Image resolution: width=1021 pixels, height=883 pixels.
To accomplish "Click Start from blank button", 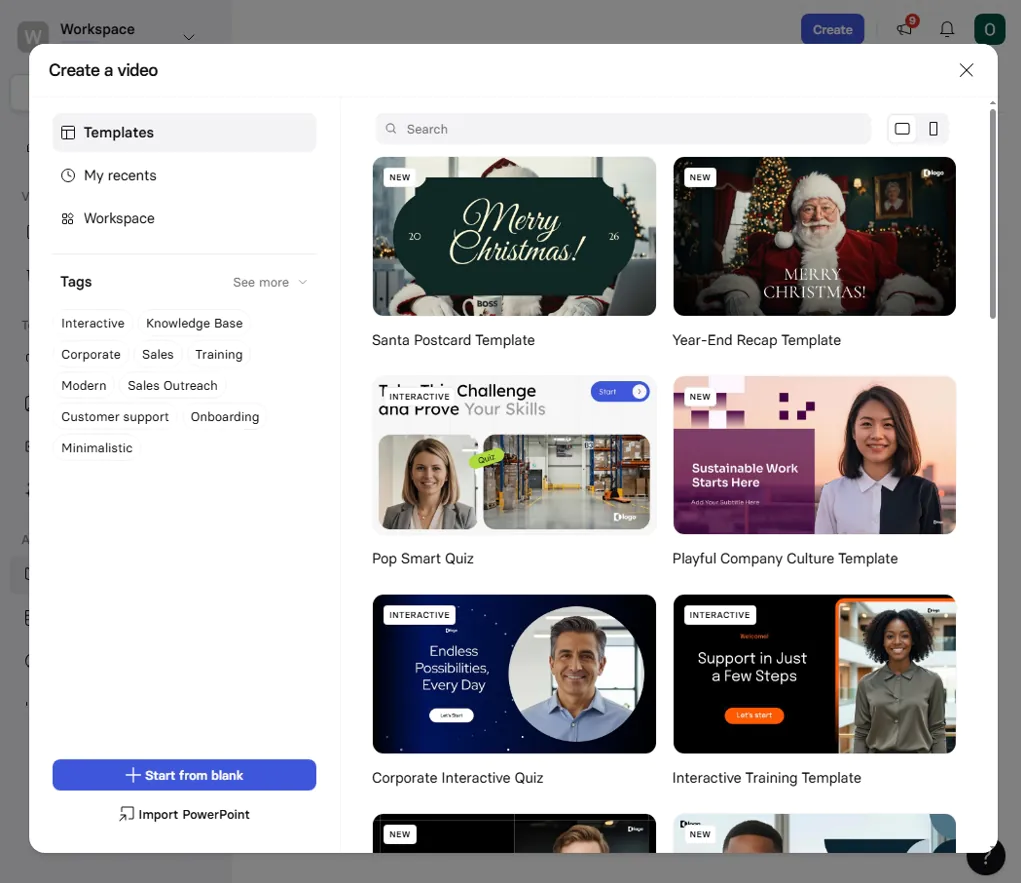I will [184, 775].
